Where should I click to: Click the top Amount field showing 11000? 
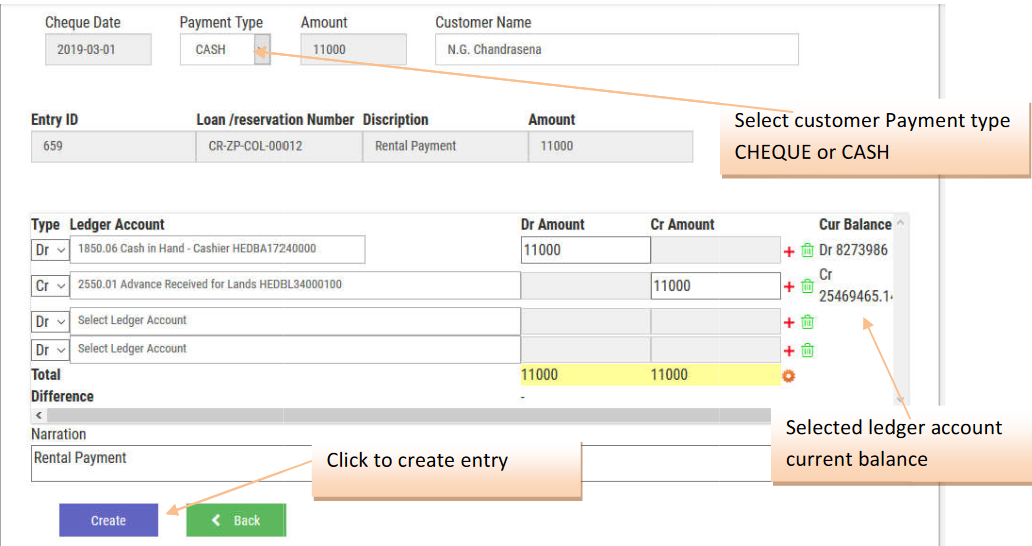pos(353,49)
